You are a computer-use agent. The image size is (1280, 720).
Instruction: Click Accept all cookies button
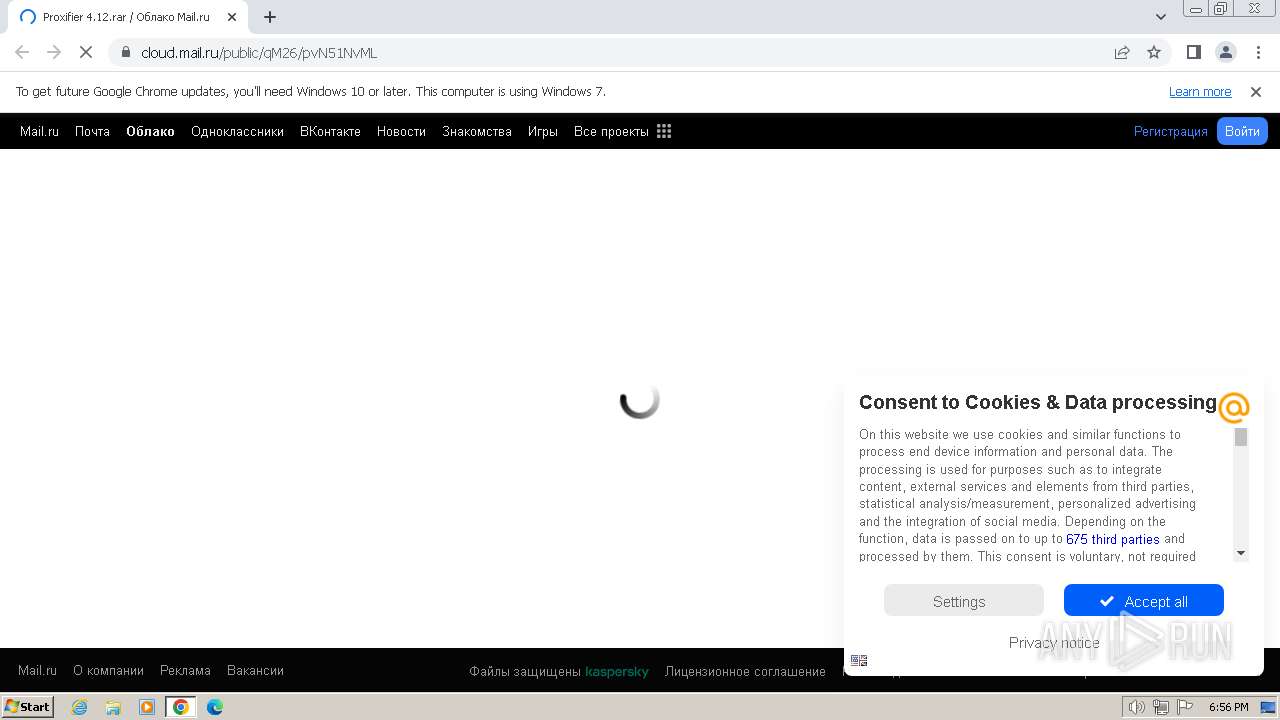tap(1144, 601)
